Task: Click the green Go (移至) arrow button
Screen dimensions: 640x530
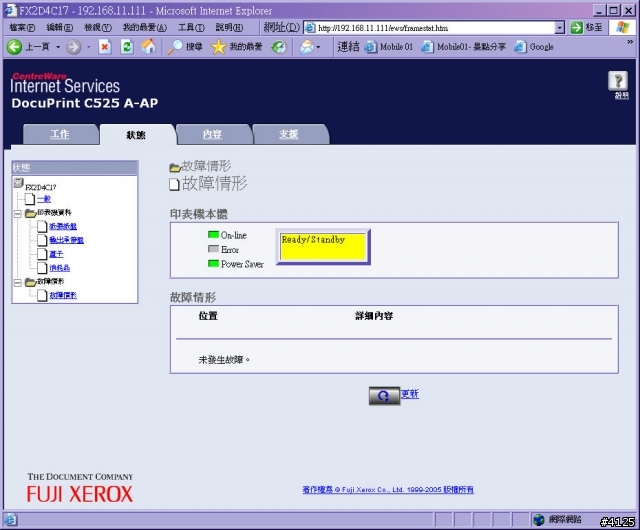Action: coord(576,28)
